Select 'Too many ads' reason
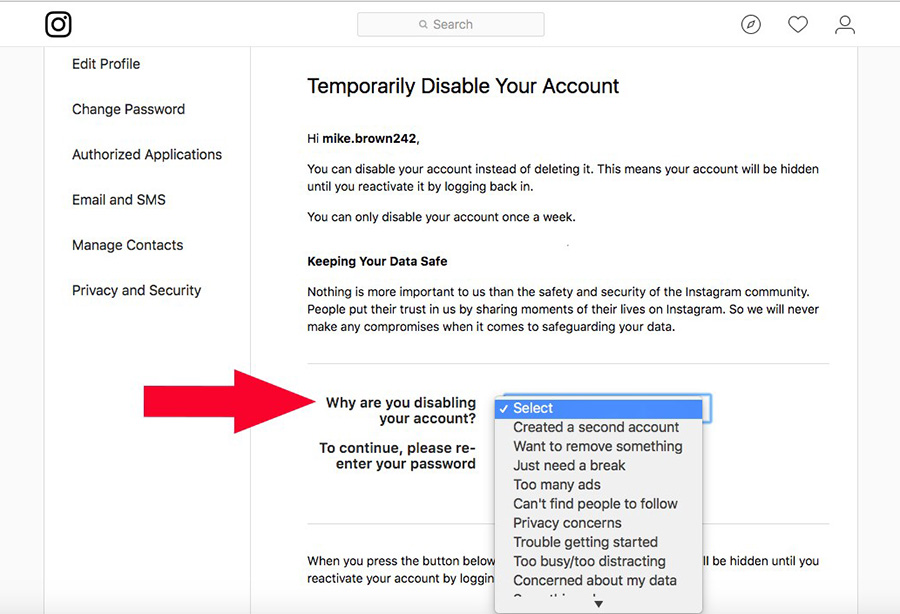The height and width of the screenshot is (614, 900). coord(557,484)
